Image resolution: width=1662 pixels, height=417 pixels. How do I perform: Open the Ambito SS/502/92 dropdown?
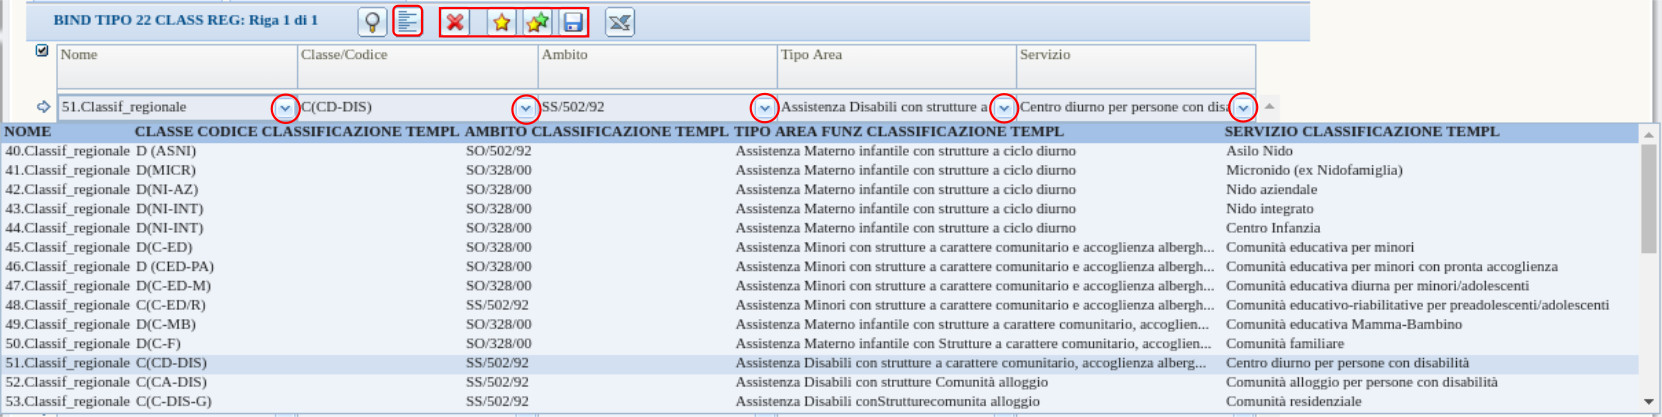tap(765, 108)
